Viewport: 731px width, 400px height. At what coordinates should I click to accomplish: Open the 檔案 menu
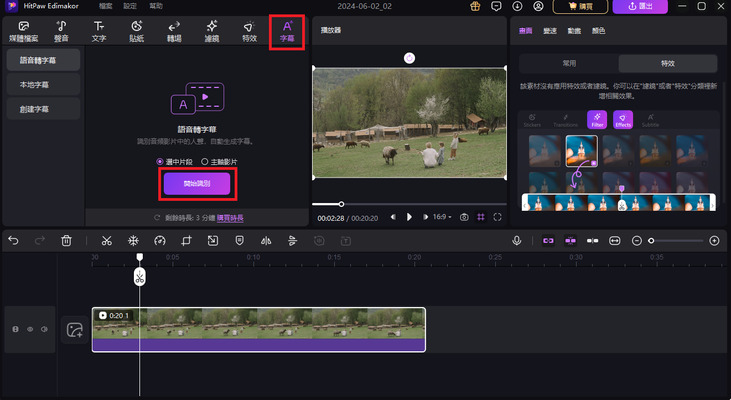pyautogui.click(x=91, y=6)
